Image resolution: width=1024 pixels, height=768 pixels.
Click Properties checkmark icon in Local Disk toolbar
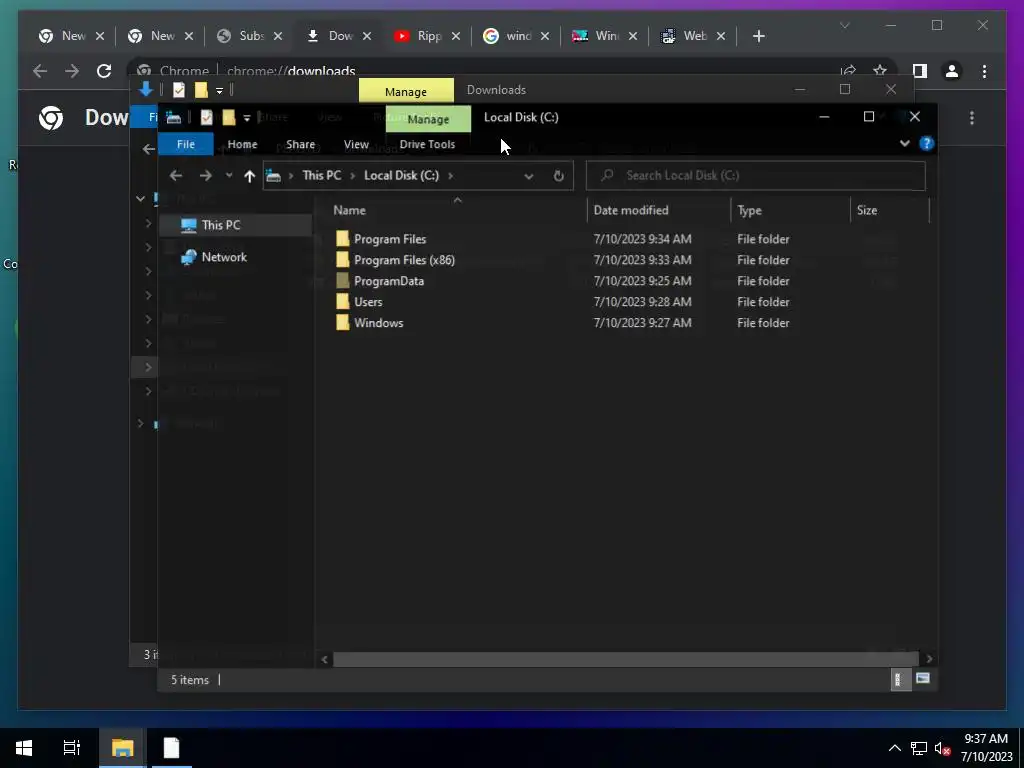pyautogui.click(x=206, y=118)
